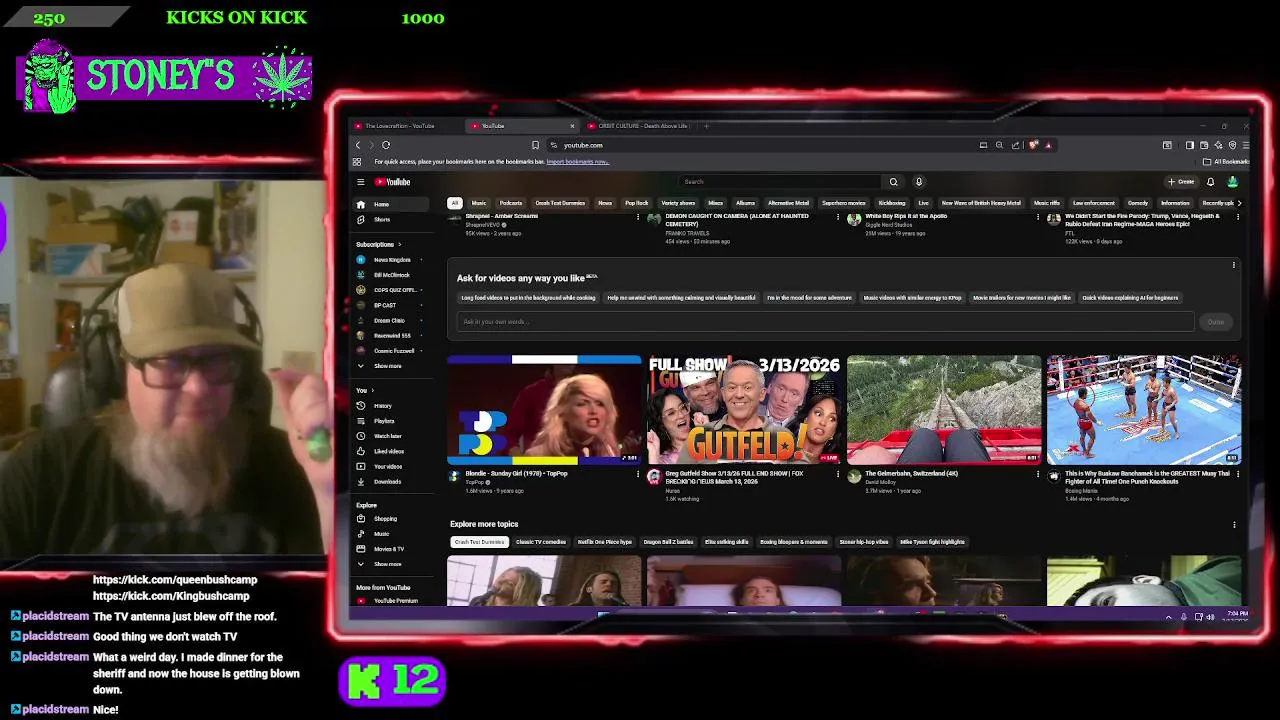Select the All filter chip
The width and height of the screenshot is (1280, 720).
click(454, 203)
